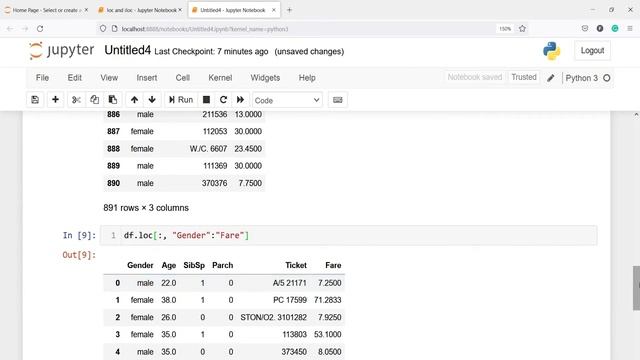
Task: Go forward in browser history
Action: (25, 29)
